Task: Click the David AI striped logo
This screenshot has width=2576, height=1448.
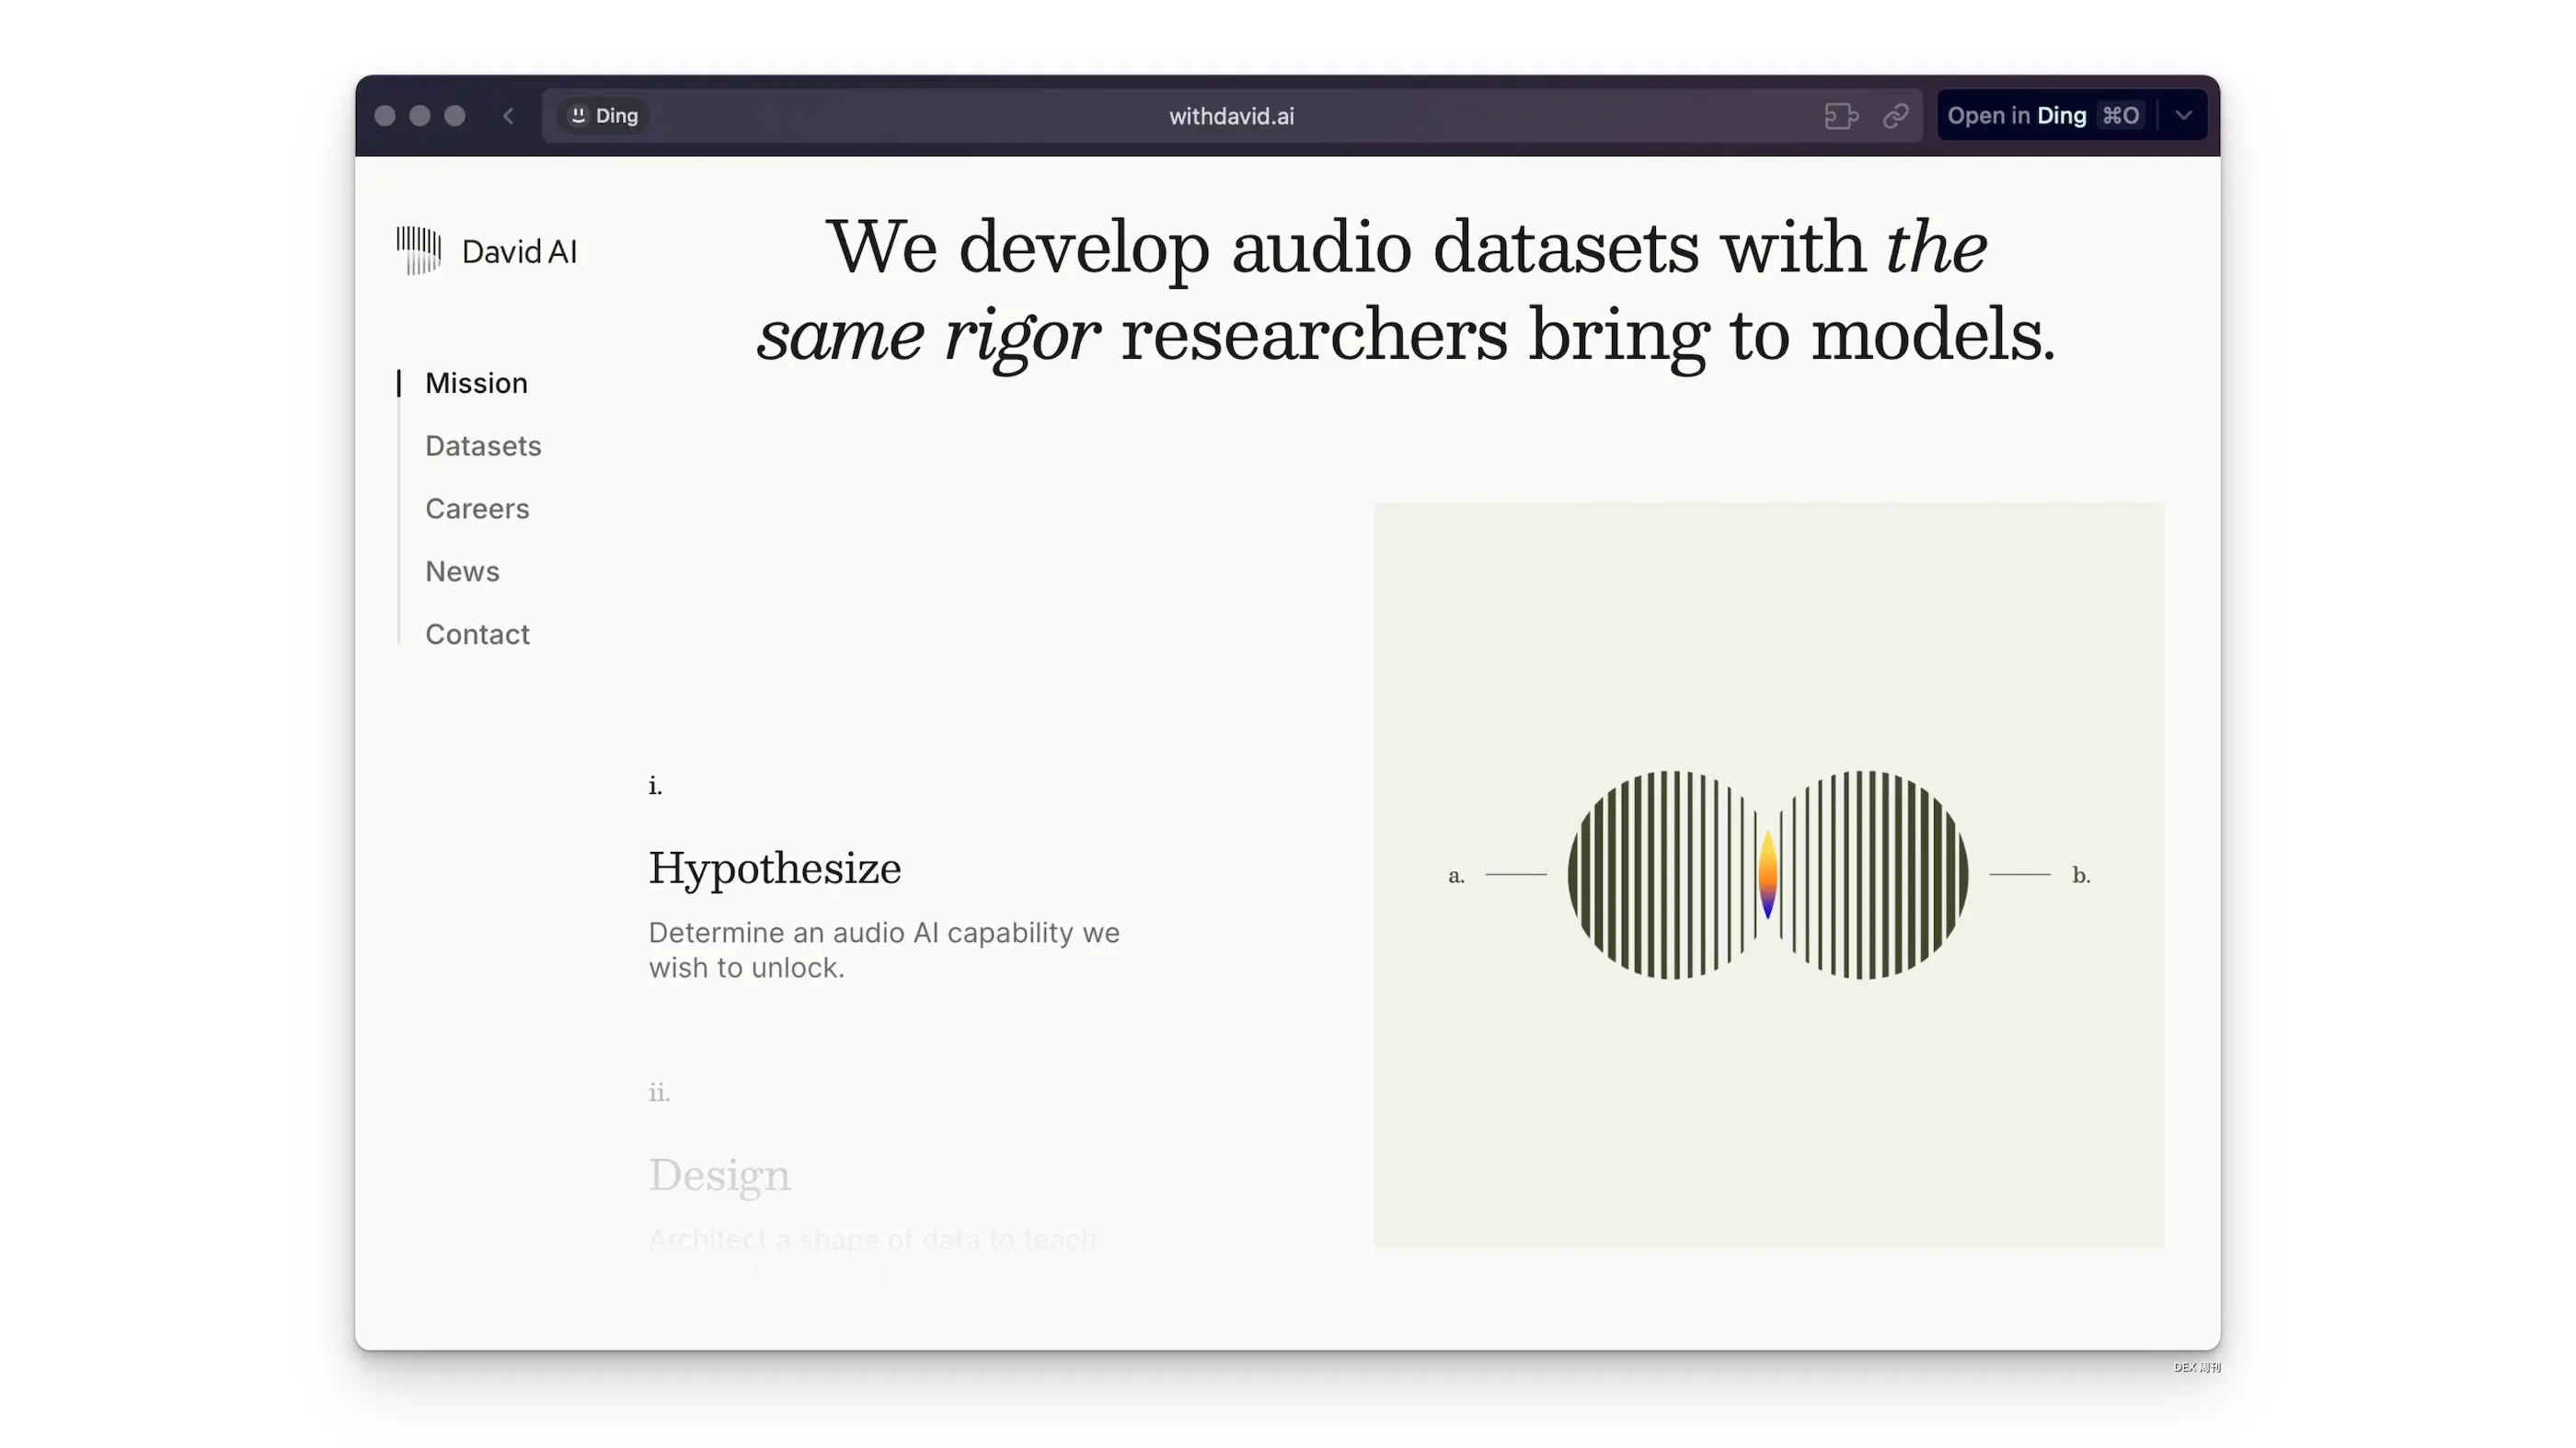Action: 418,250
